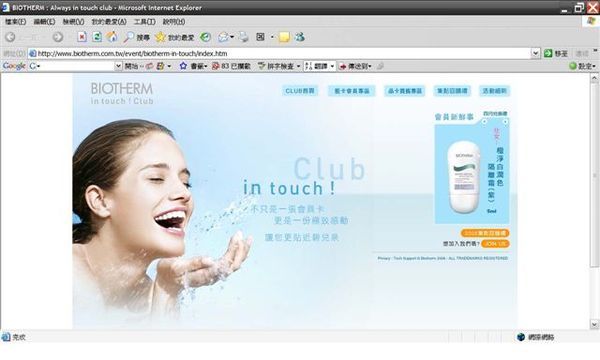Viewport: 600px width, 360px height.
Task: Expand the Google toolbar news icon dropdown
Action: click(x=169, y=66)
